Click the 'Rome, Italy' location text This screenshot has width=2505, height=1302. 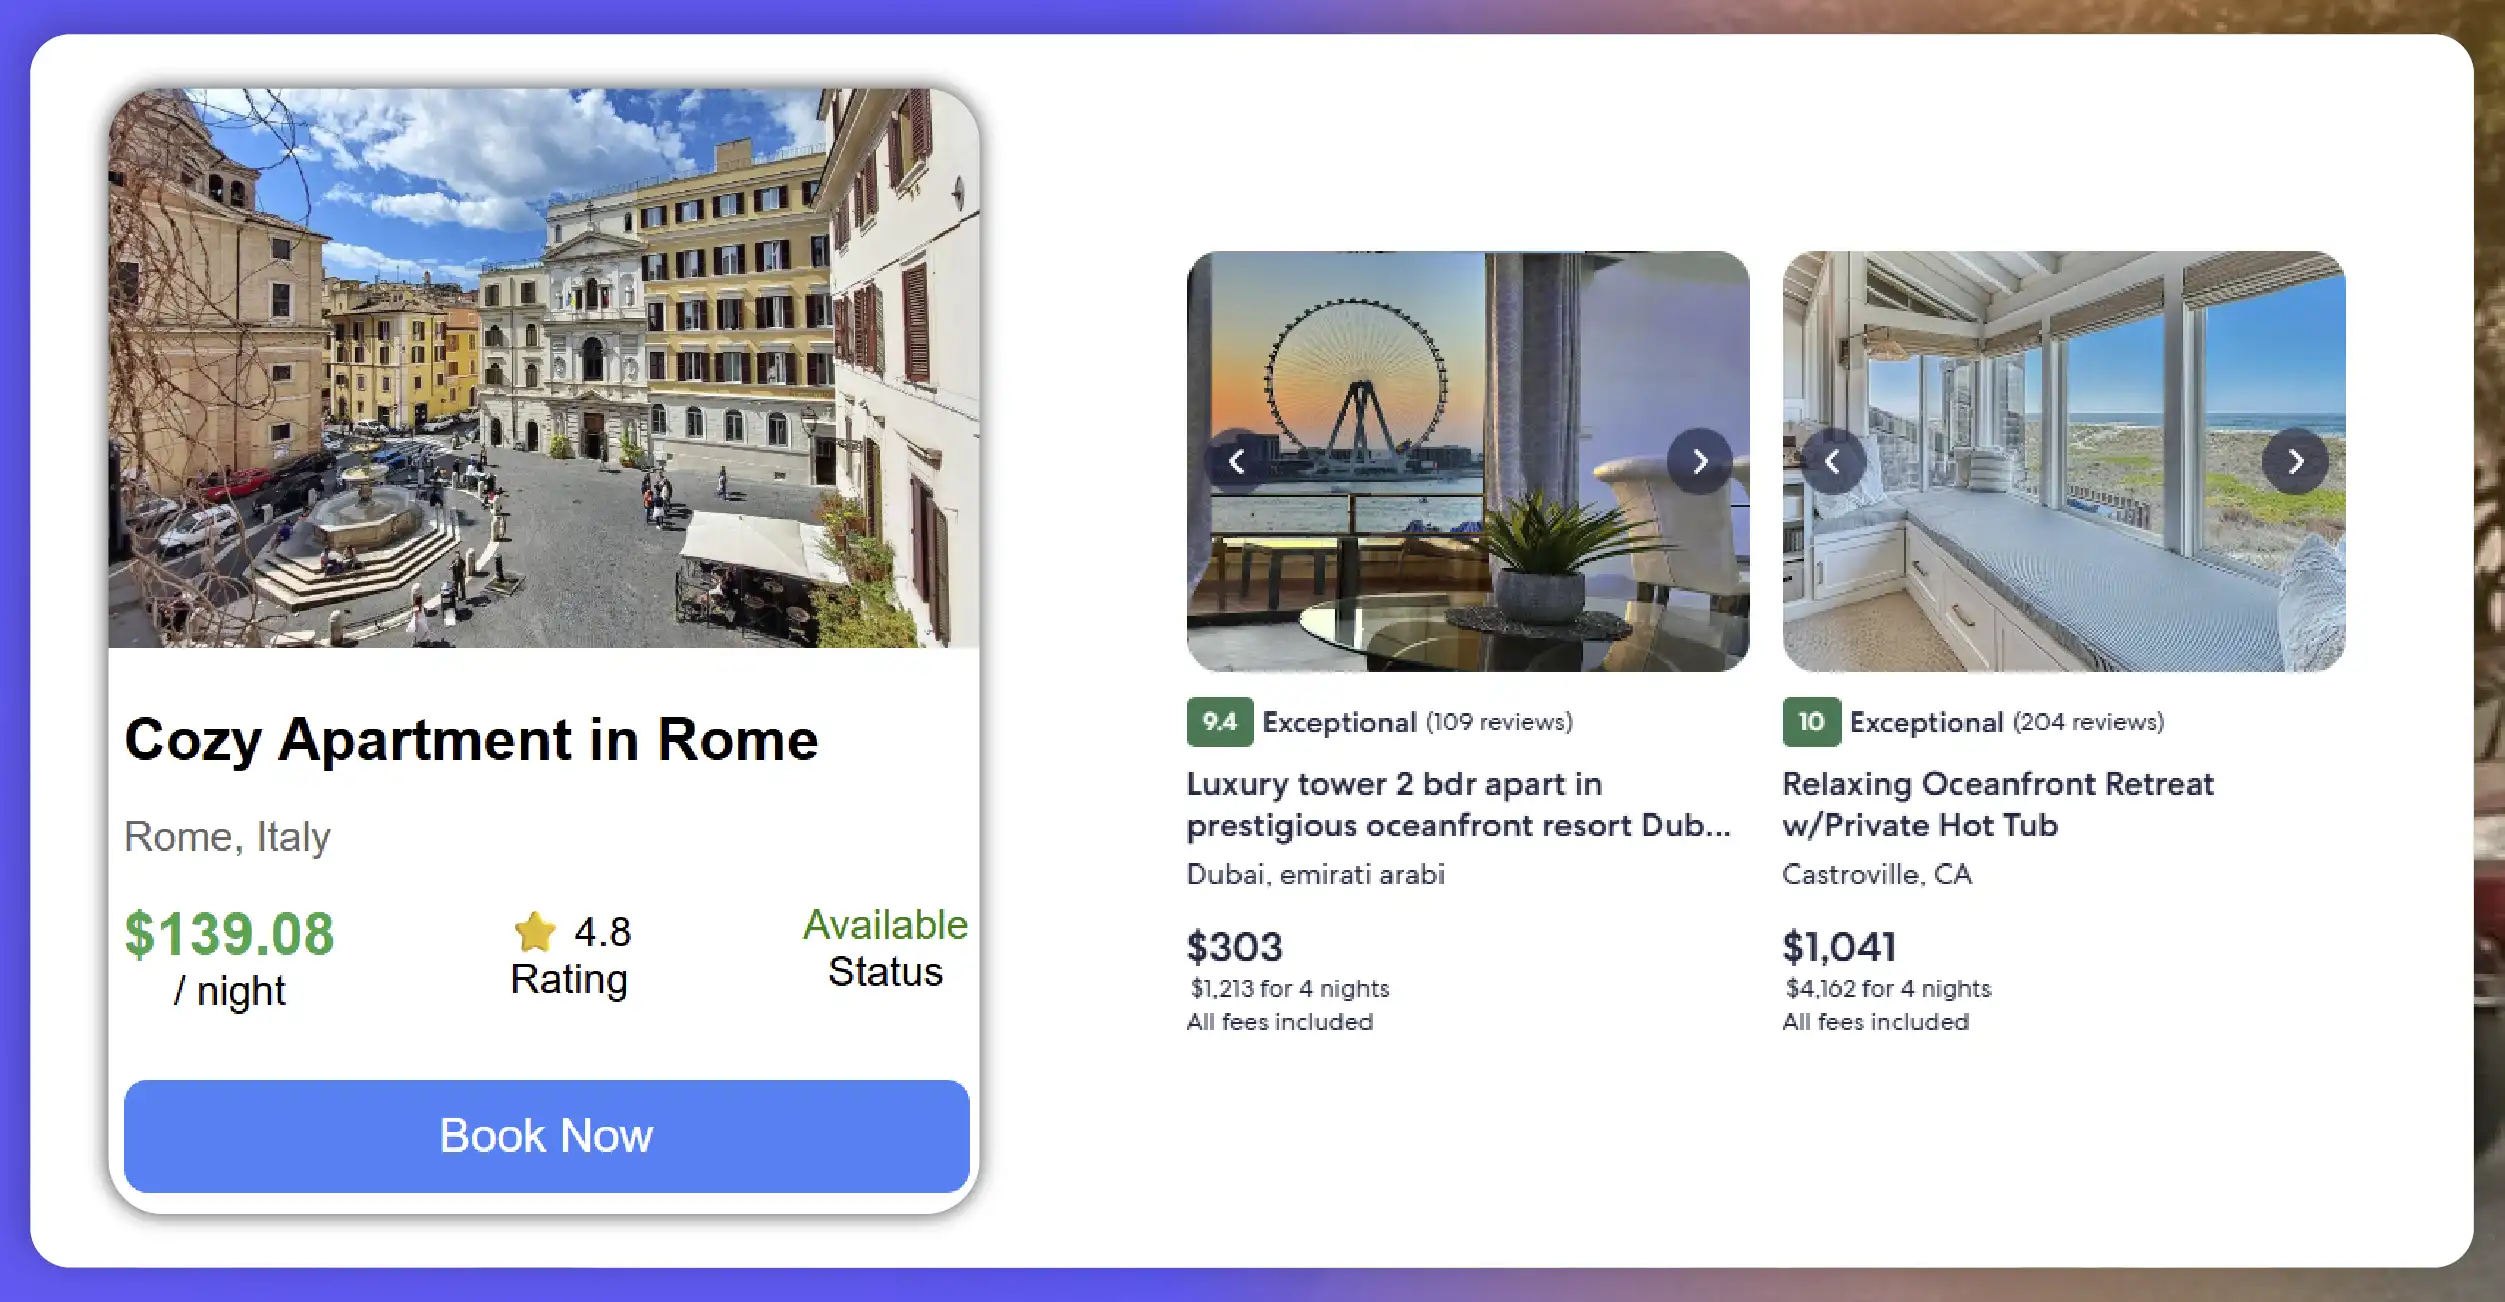pyautogui.click(x=227, y=836)
